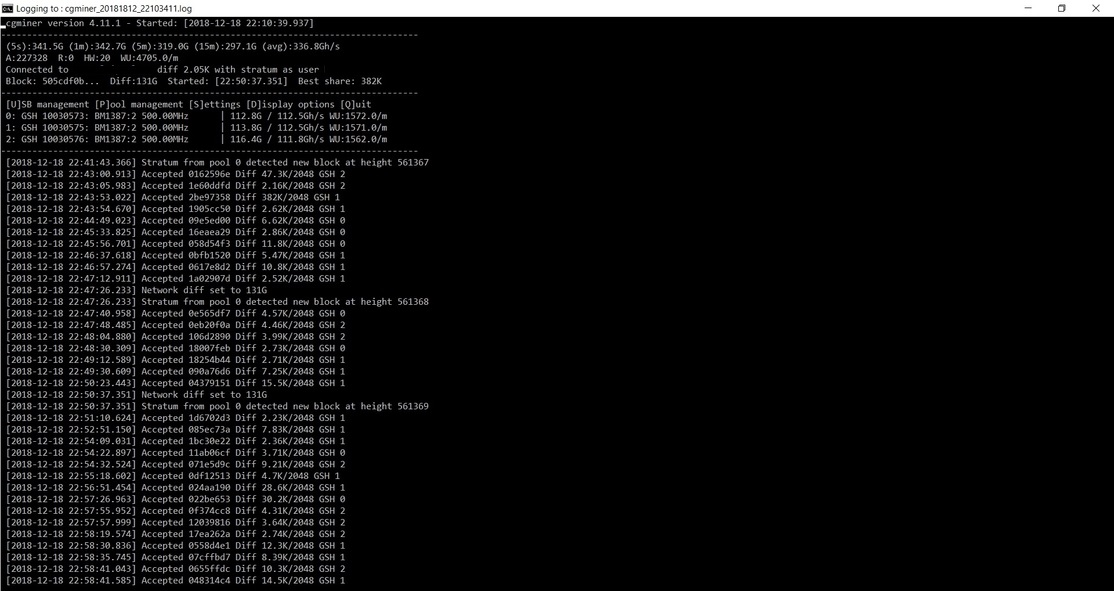Click the command prompt icon in title bar
This screenshot has width=1114, height=591.
tap(7, 9)
